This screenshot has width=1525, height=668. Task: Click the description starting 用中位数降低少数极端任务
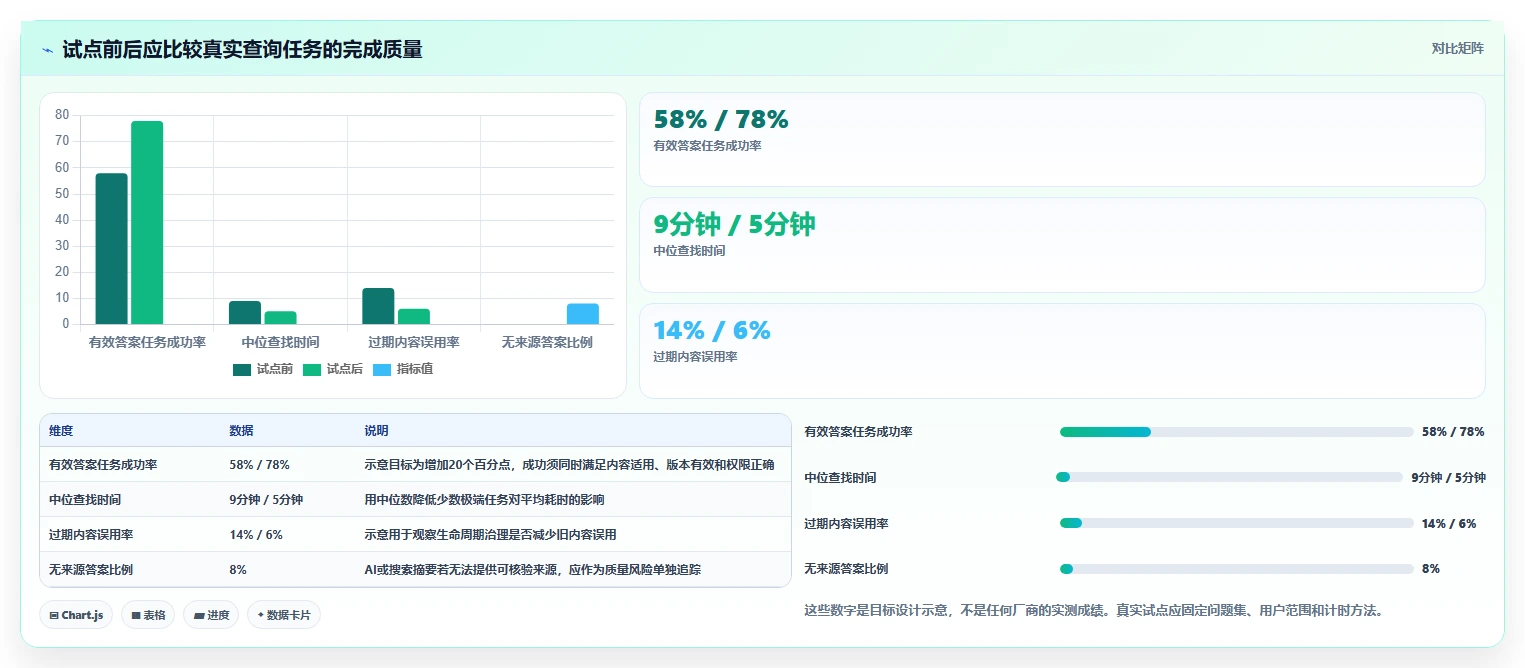(x=484, y=500)
